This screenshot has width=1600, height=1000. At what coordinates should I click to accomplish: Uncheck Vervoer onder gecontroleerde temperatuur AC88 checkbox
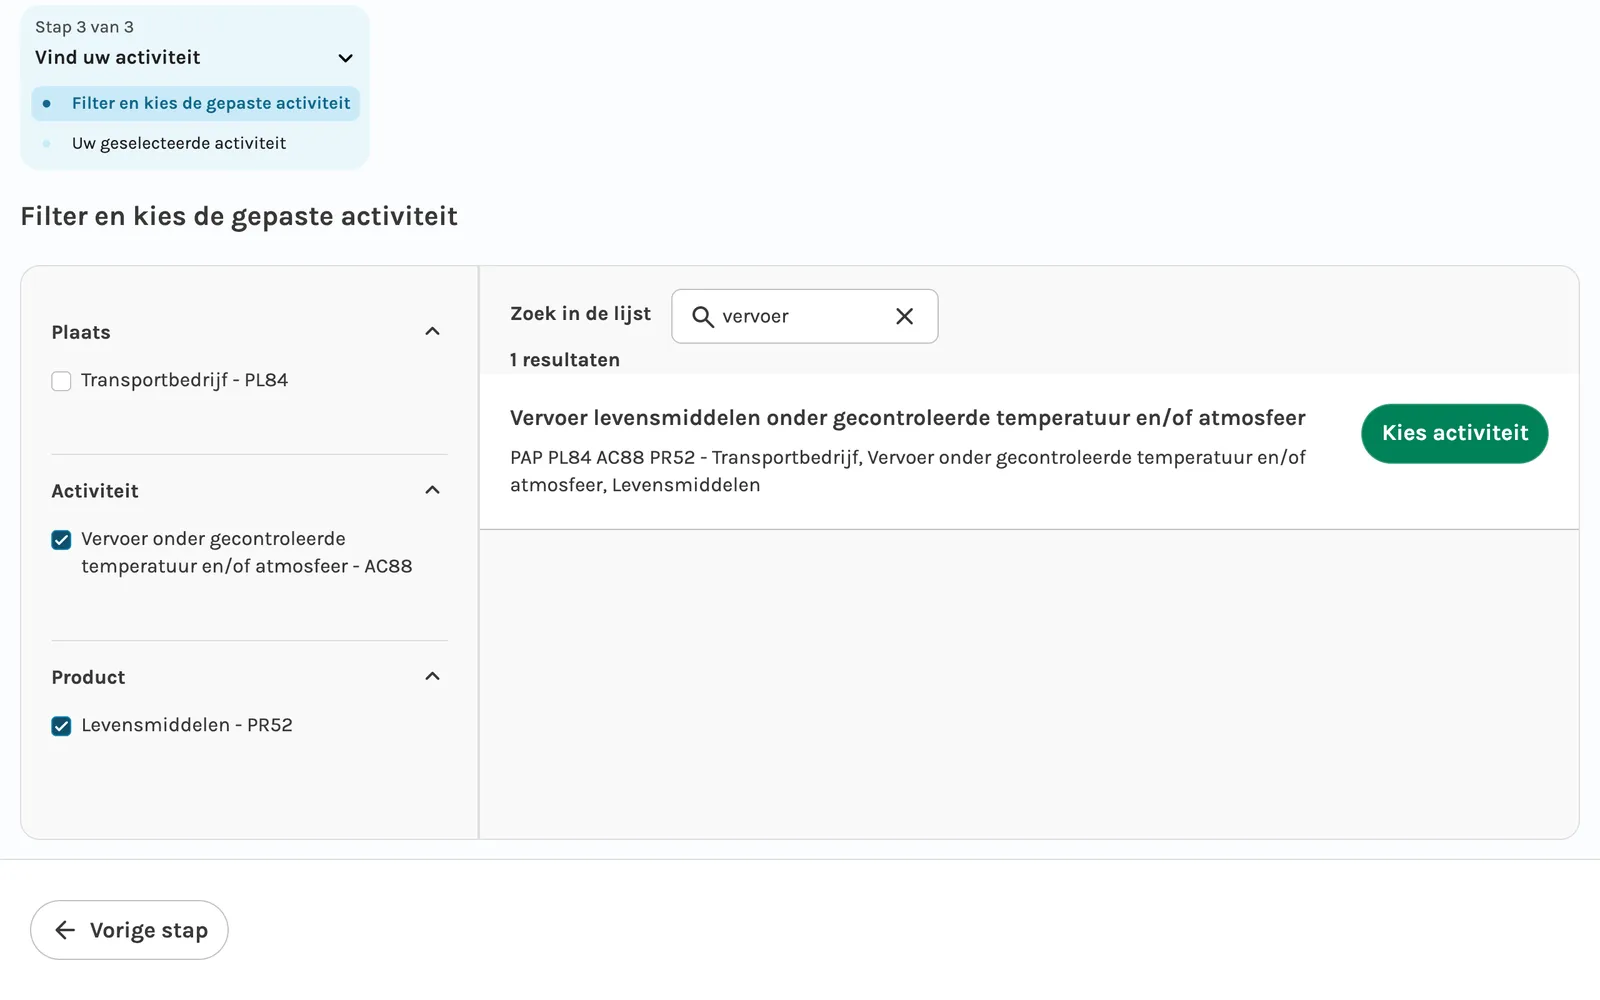61,540
